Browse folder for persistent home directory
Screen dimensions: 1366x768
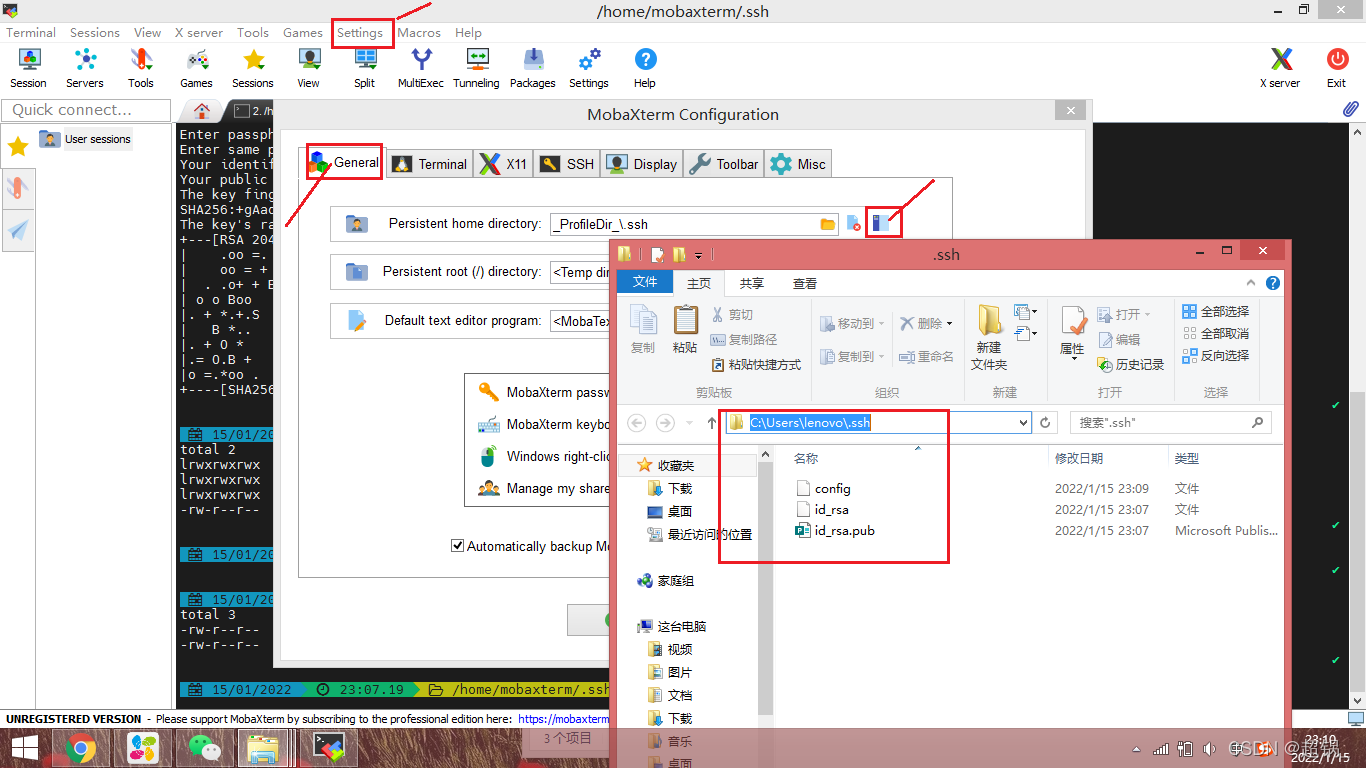[x=828, y=224]
